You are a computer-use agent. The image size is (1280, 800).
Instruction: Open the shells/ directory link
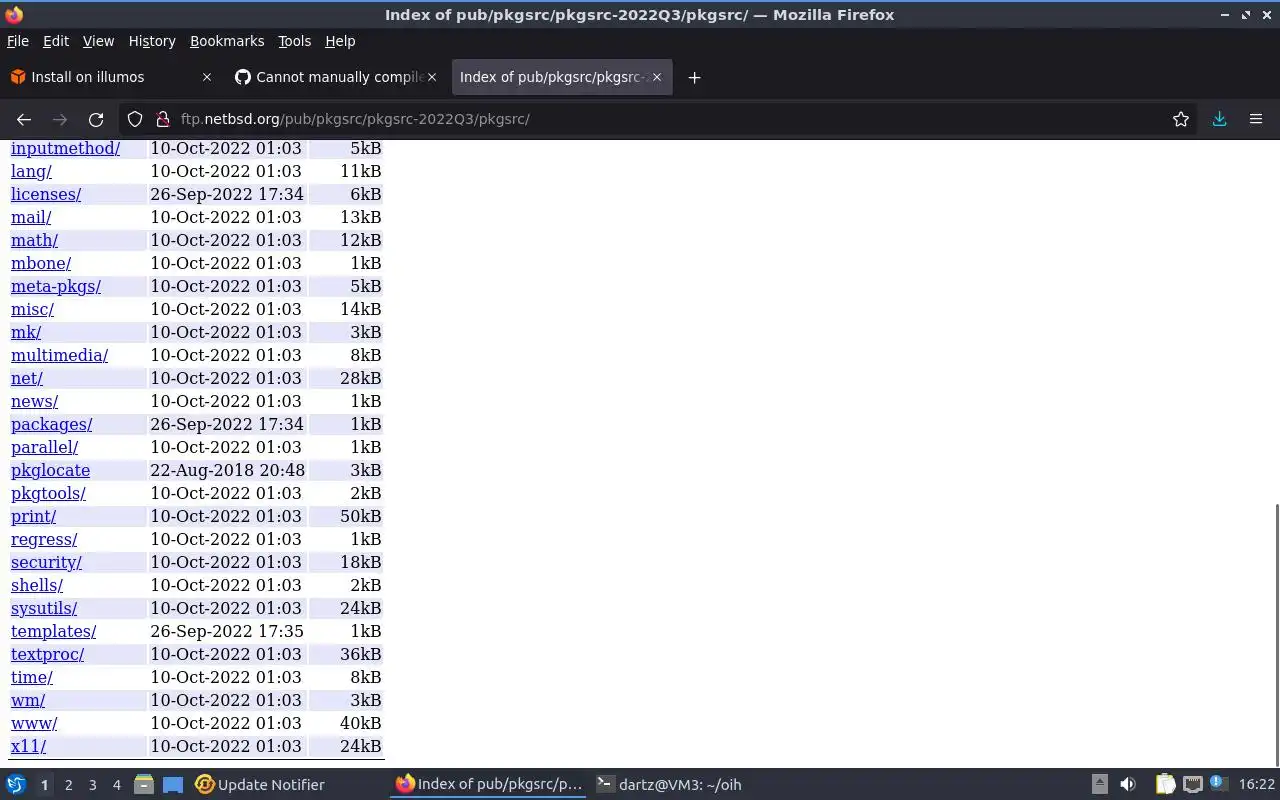coord(37,585)
